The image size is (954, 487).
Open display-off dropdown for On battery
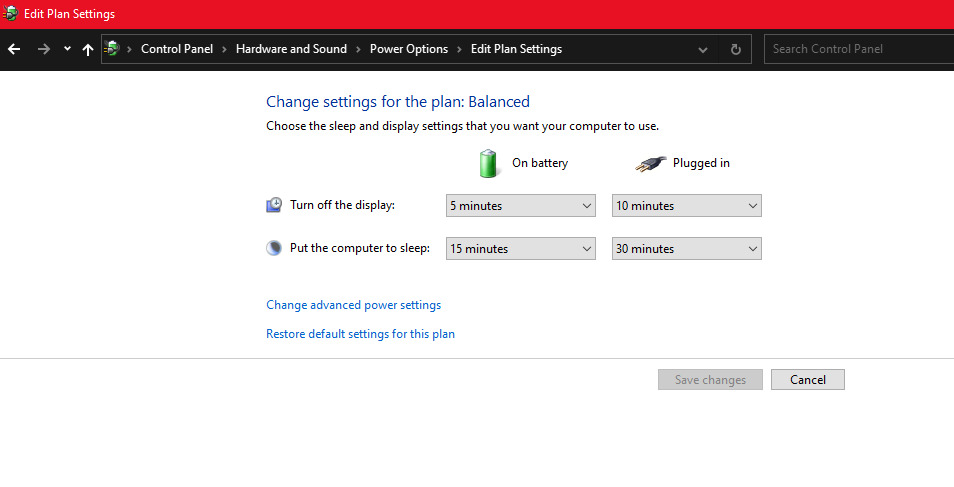click(x=521, y=206)
